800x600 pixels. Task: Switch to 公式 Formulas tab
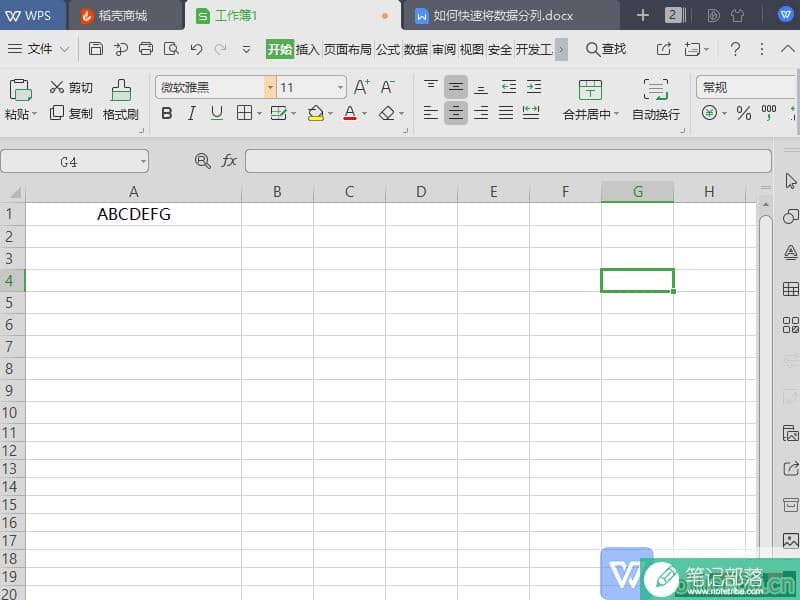point(388,49)
